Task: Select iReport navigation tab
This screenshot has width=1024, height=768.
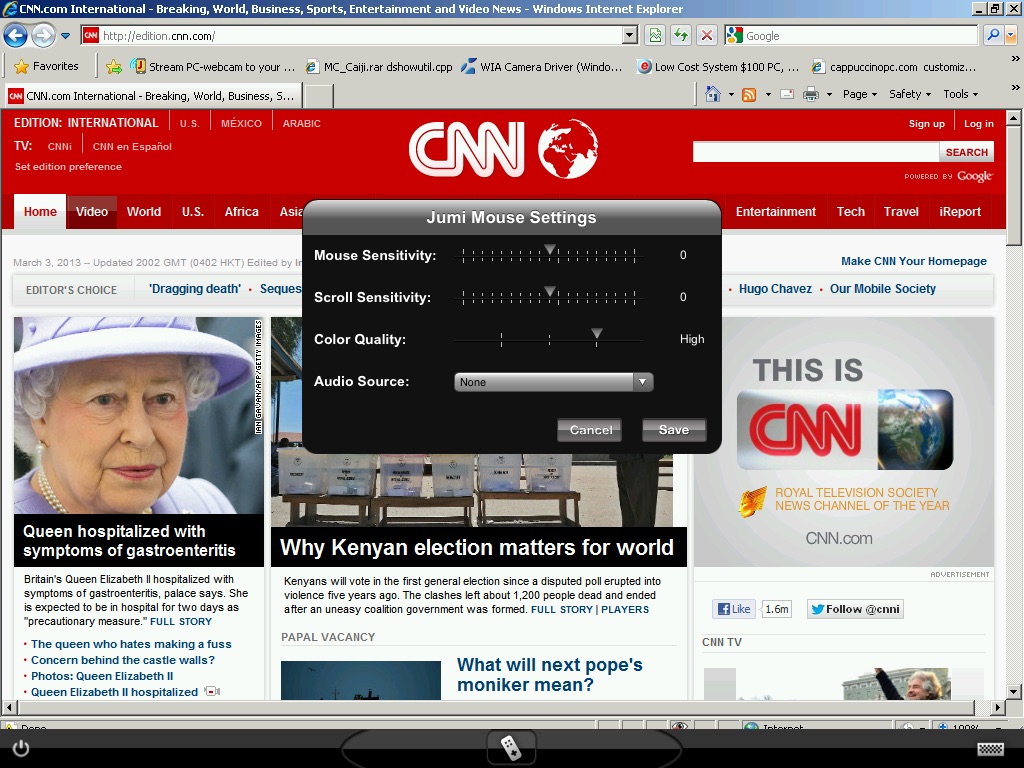Action: [x=960, y=212]
